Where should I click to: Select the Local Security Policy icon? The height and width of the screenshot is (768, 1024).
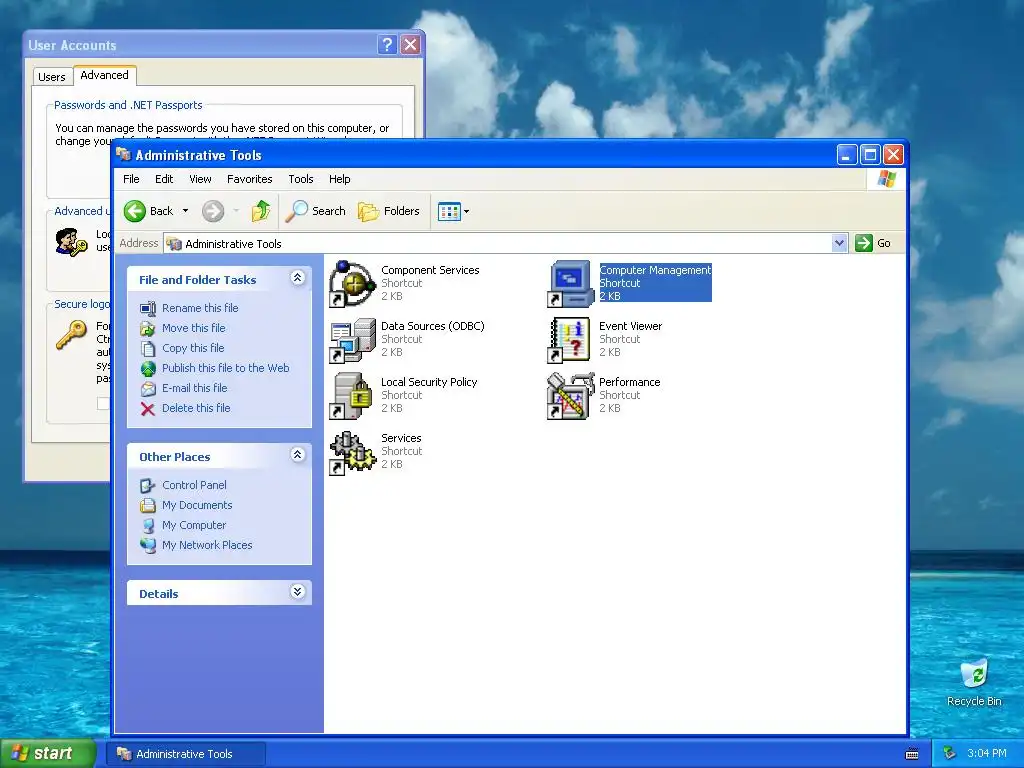353,396
